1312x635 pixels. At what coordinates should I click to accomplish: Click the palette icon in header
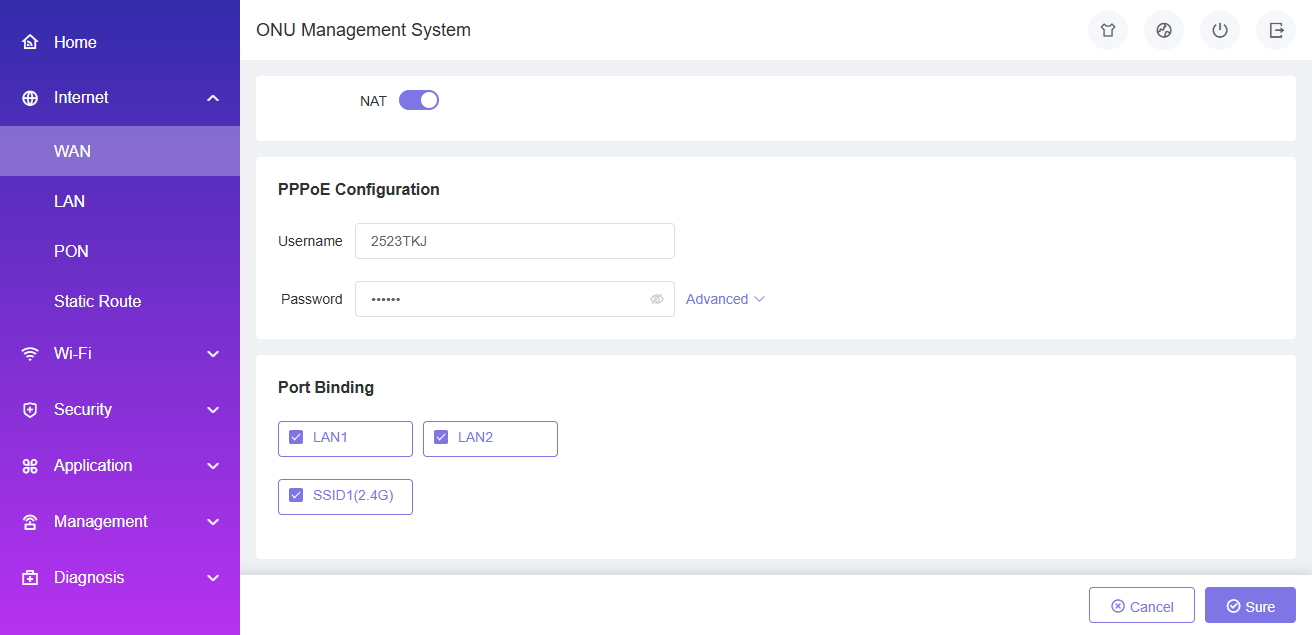click(1164, 30)
